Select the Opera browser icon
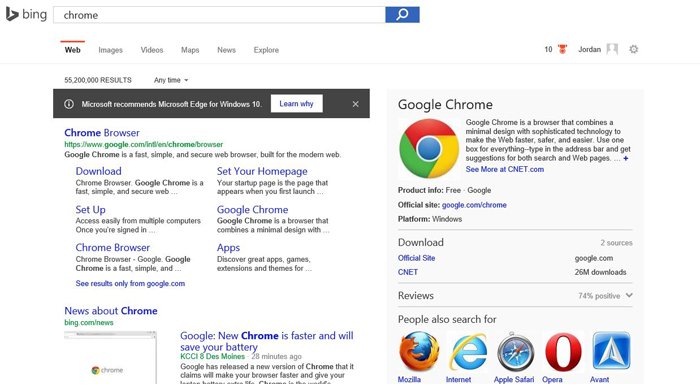This screenshot has height=385, width=700. pos(563,352)
